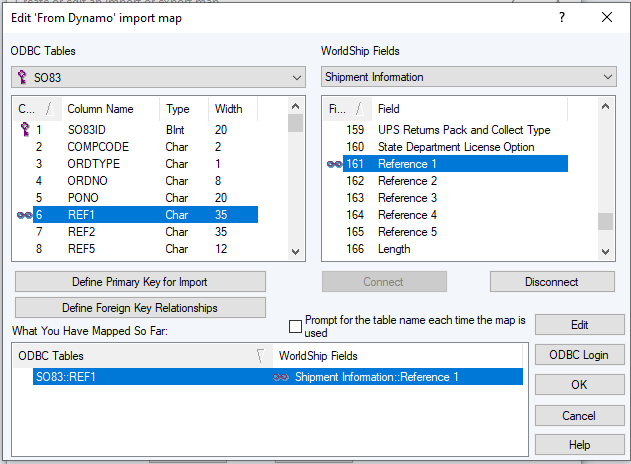The height and width of the screenshot is (464, 631).
Task: Open the SO83 ODBC Tables dropdown
Action: [158, 77]
